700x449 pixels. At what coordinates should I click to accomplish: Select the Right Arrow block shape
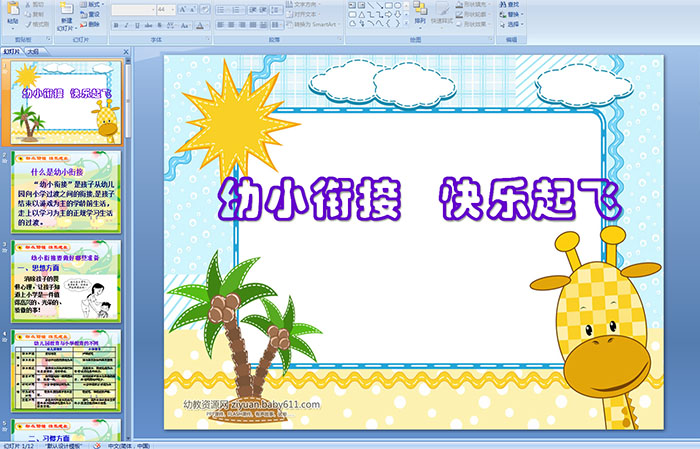[388, 14]
